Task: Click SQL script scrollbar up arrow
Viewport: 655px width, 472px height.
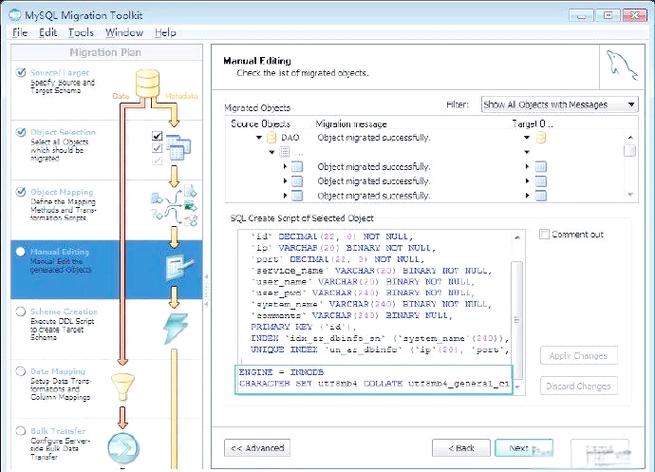Action: pos(517,237)
